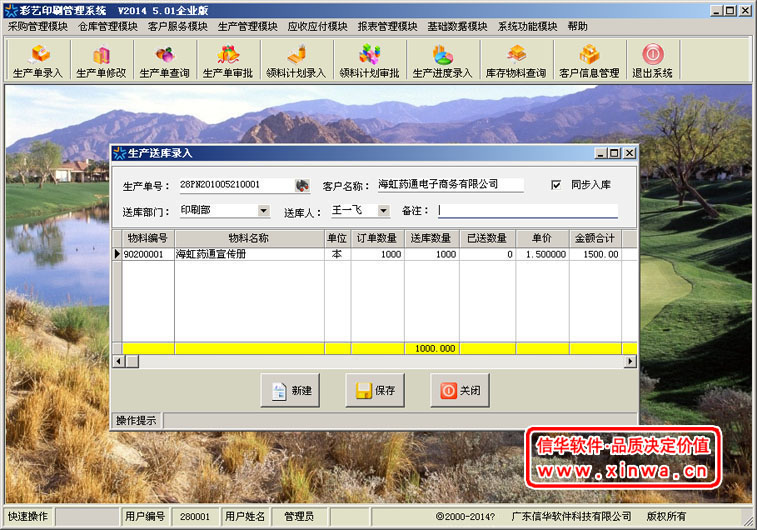Viewport: 757px width, 530px height.
Task: Open 系统功能模块 menu
Action: point(527,27)
